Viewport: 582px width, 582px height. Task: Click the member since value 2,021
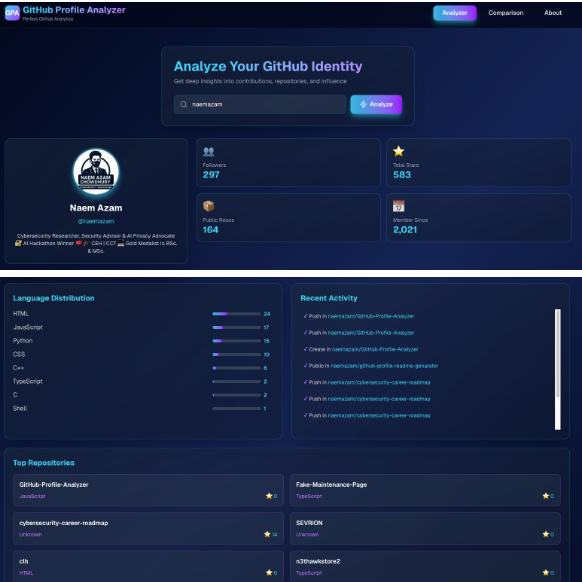coord(405,230)
